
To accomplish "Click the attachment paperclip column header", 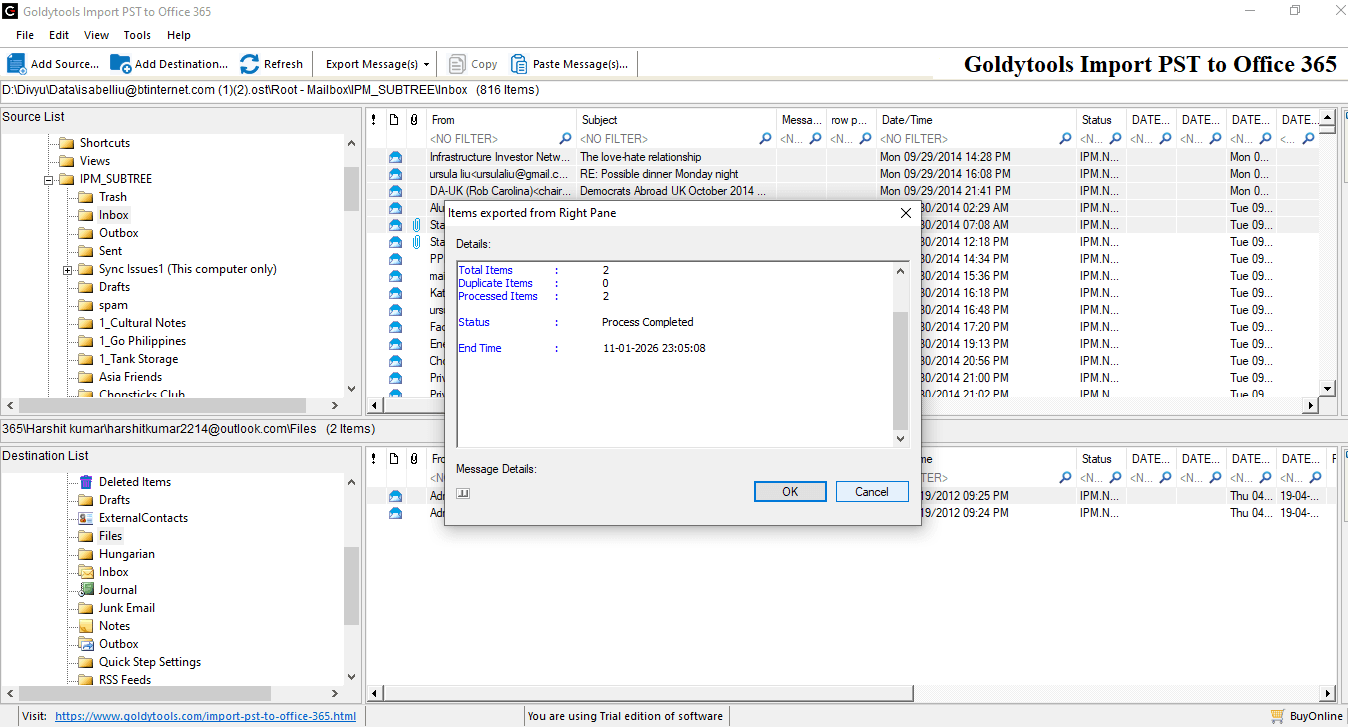I will (416, 119).
